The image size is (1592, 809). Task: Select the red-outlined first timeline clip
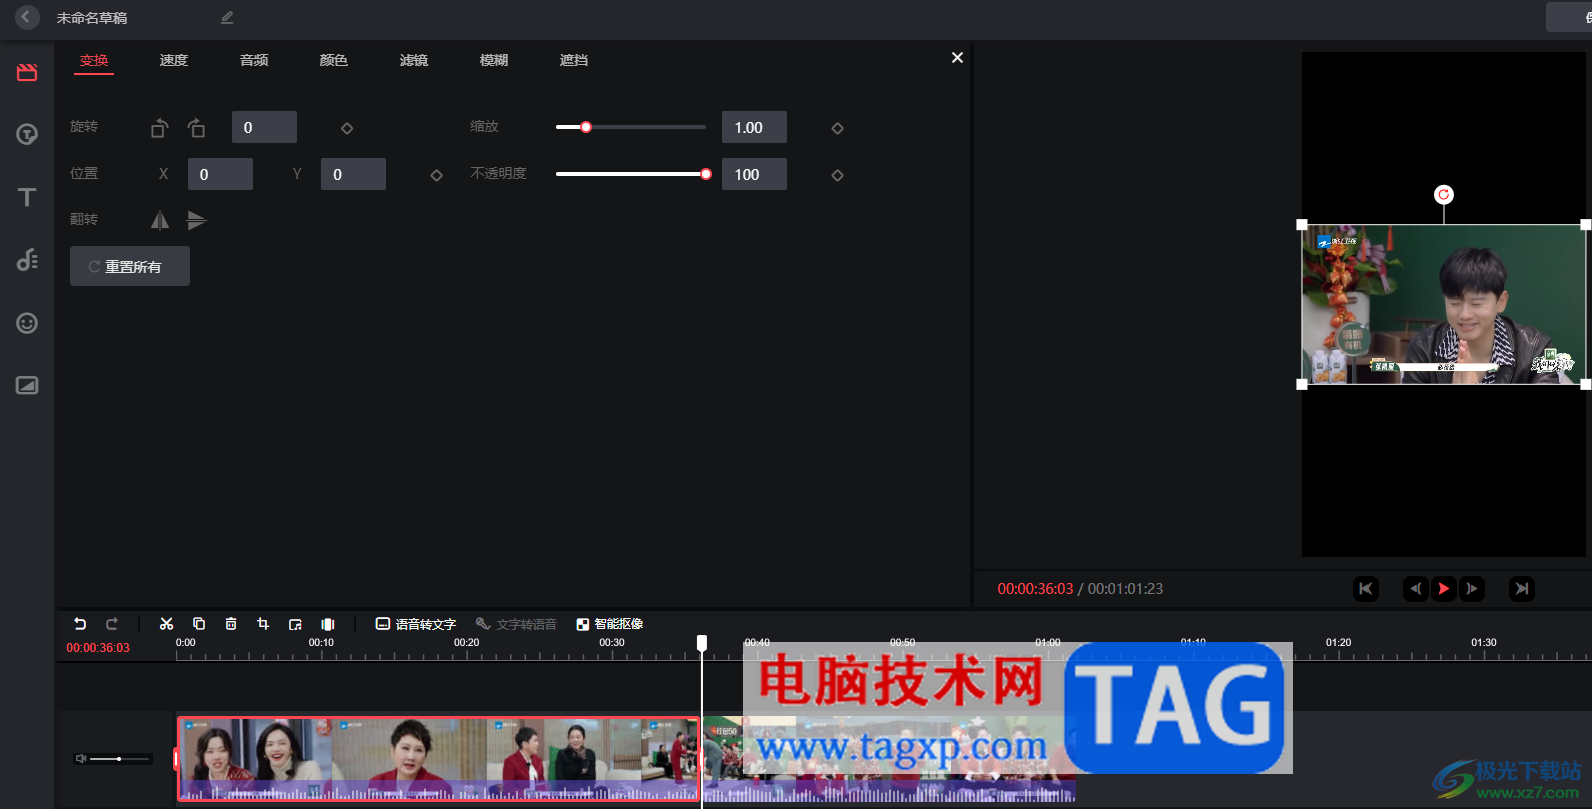coord(439,758)
